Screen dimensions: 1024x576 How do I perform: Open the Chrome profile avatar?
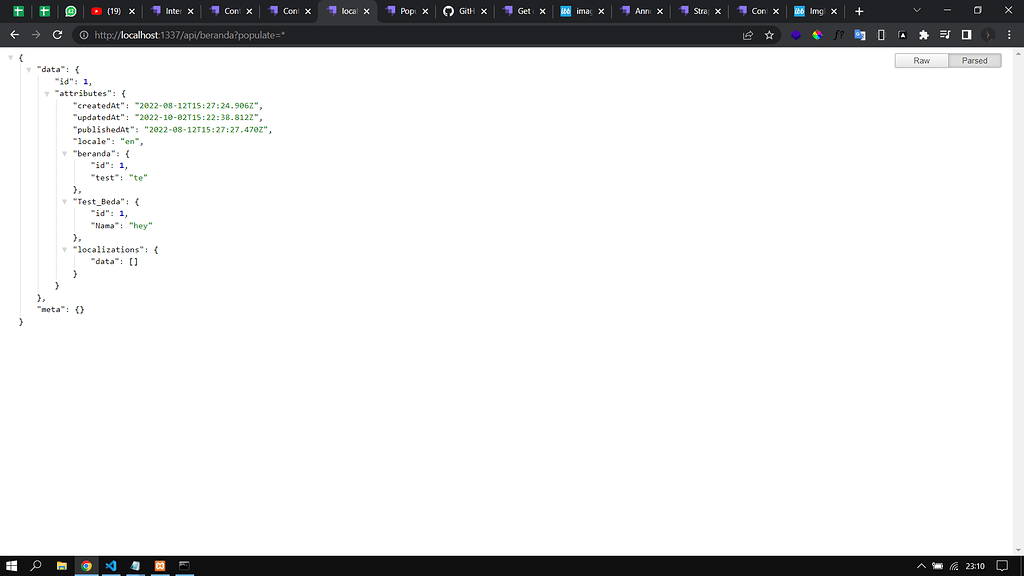coord(988,35)
